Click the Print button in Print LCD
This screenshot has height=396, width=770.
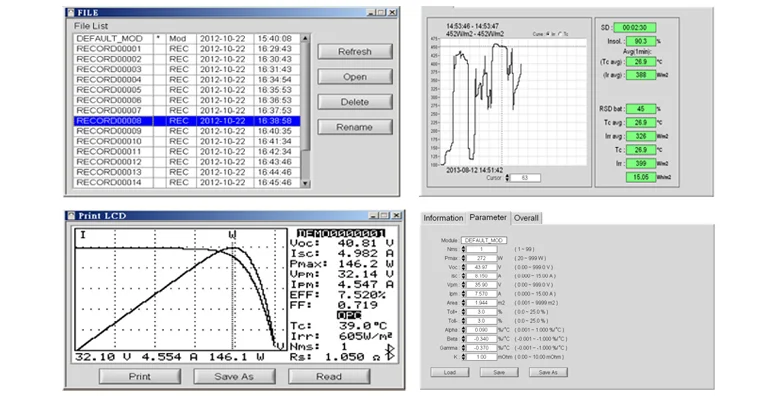139,376
